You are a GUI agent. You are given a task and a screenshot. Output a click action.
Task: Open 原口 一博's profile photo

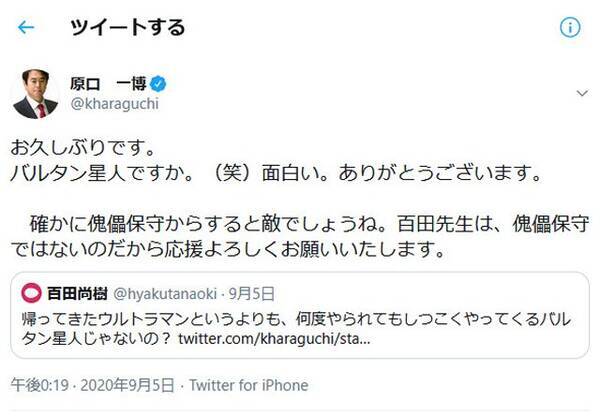click(35, 93)
